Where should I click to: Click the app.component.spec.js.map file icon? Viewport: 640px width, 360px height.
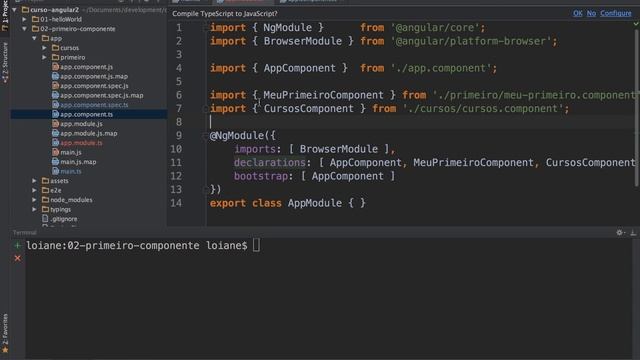click(x=56, y=95)
